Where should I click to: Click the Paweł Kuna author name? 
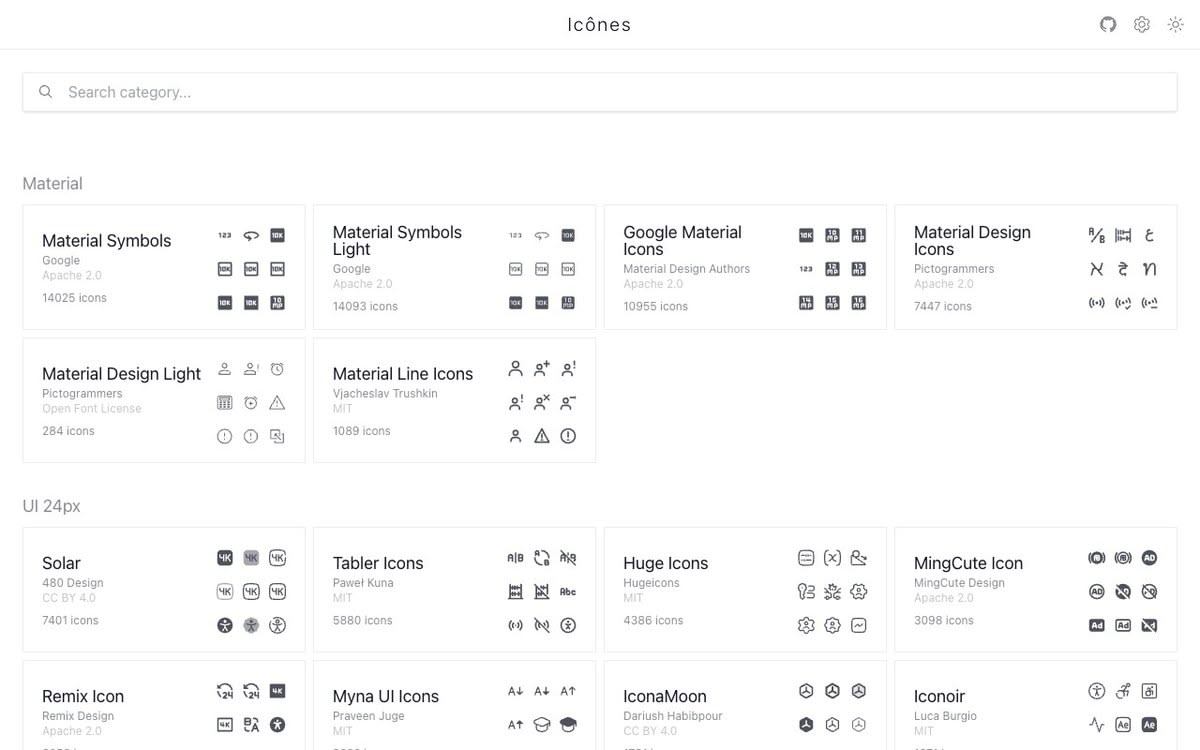click(363, 583)
